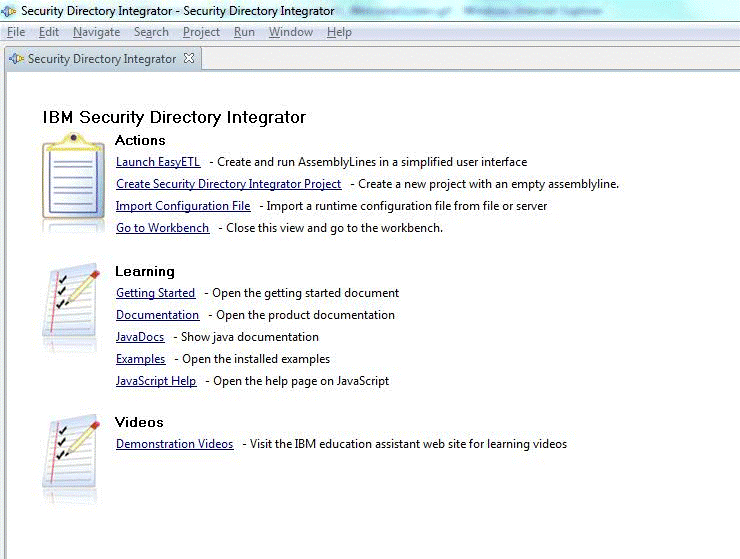Click the window title bar text
Screen dimensions: 740x559
177,10
